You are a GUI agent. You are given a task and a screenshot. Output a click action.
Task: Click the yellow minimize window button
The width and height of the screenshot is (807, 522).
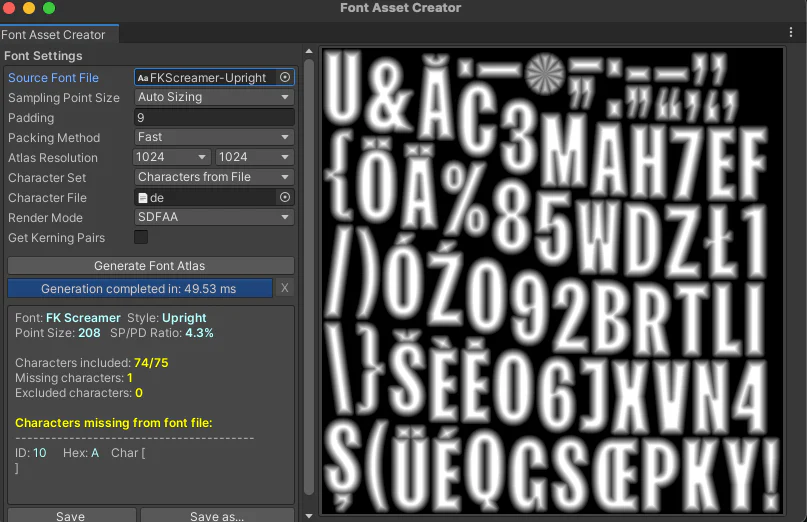click(29, 8)
